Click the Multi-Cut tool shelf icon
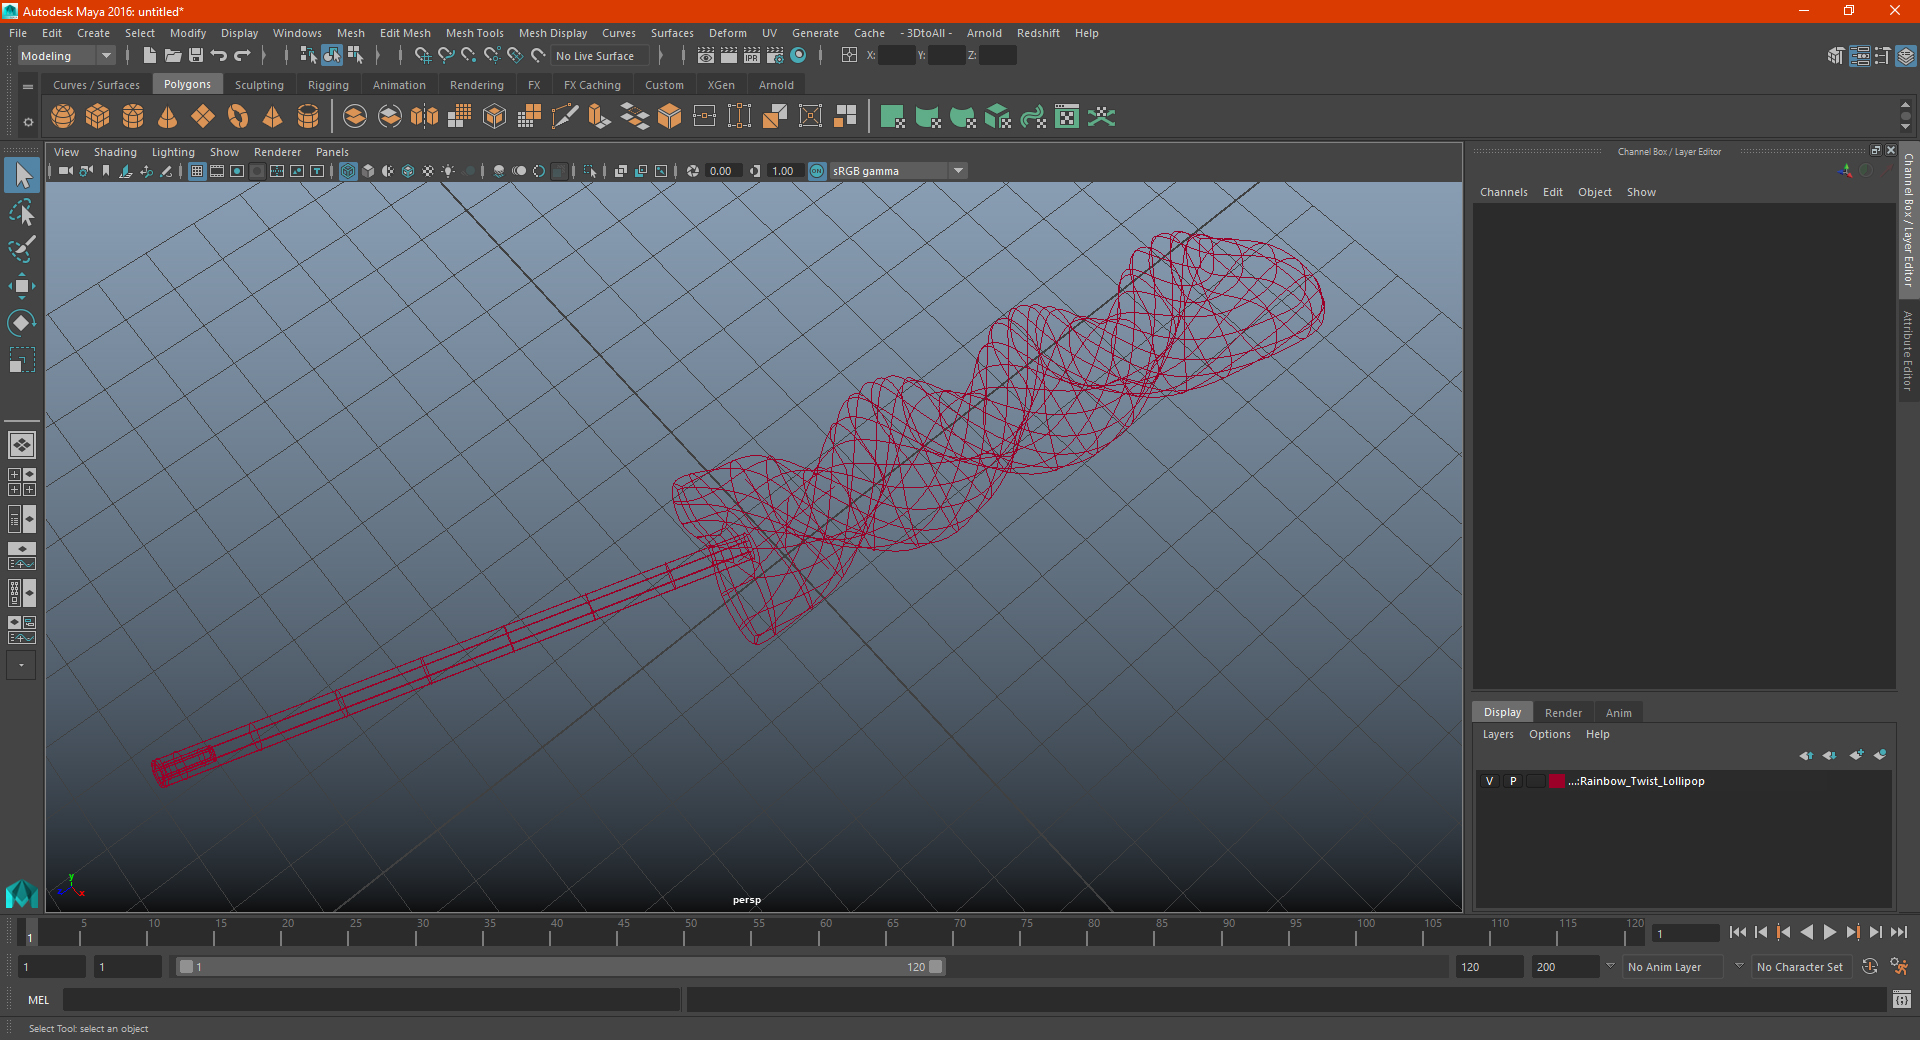Screen dimensions: 1920x1040 pos(565,117)
